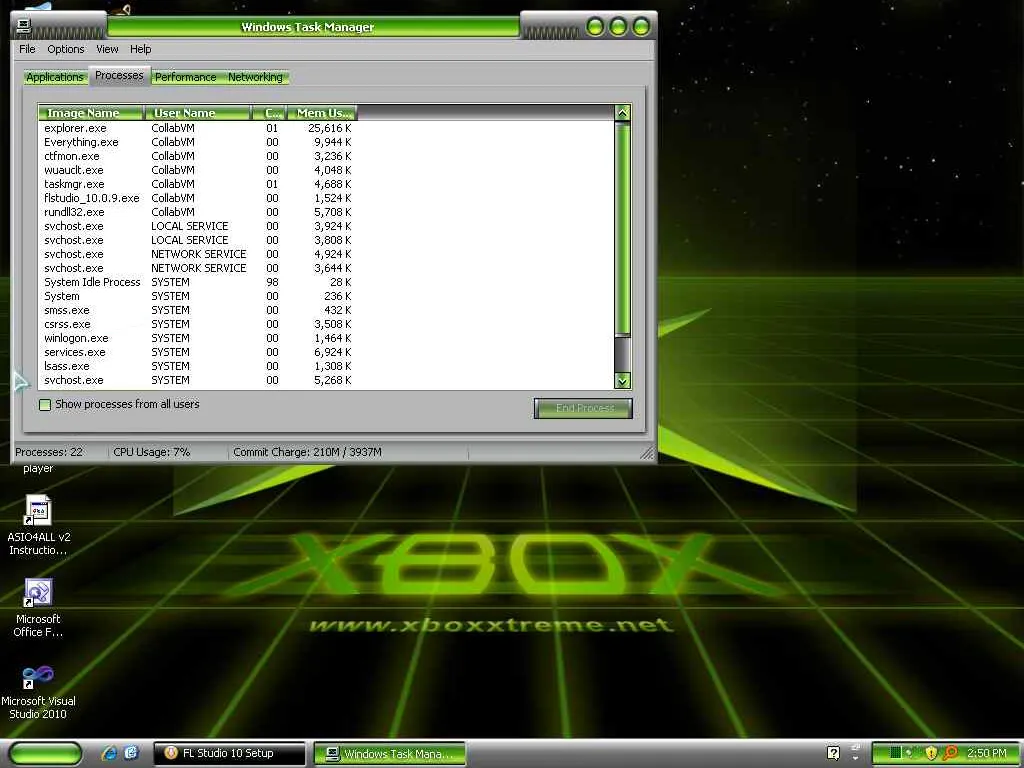The height and width of the screenshot is (768, 1024).
Task: Click the Windows Task Manager taskbar button
Action: coord(390,753)
